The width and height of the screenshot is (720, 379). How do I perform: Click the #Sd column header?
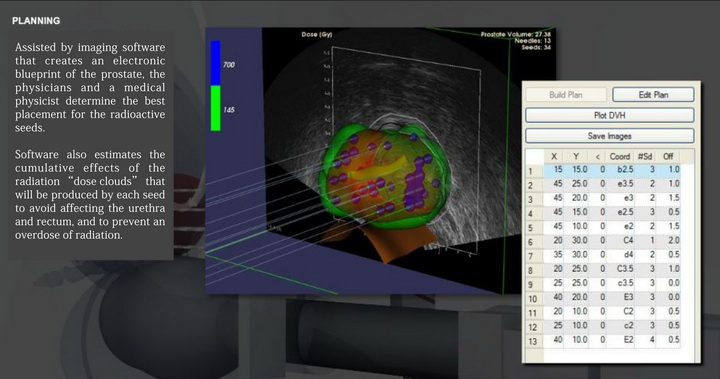tap(645, 157)
